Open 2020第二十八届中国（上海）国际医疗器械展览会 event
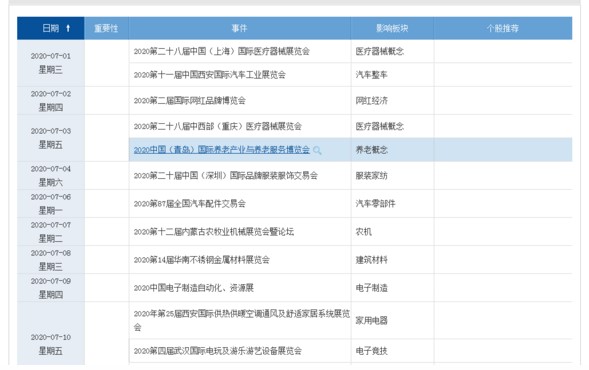 222,51
